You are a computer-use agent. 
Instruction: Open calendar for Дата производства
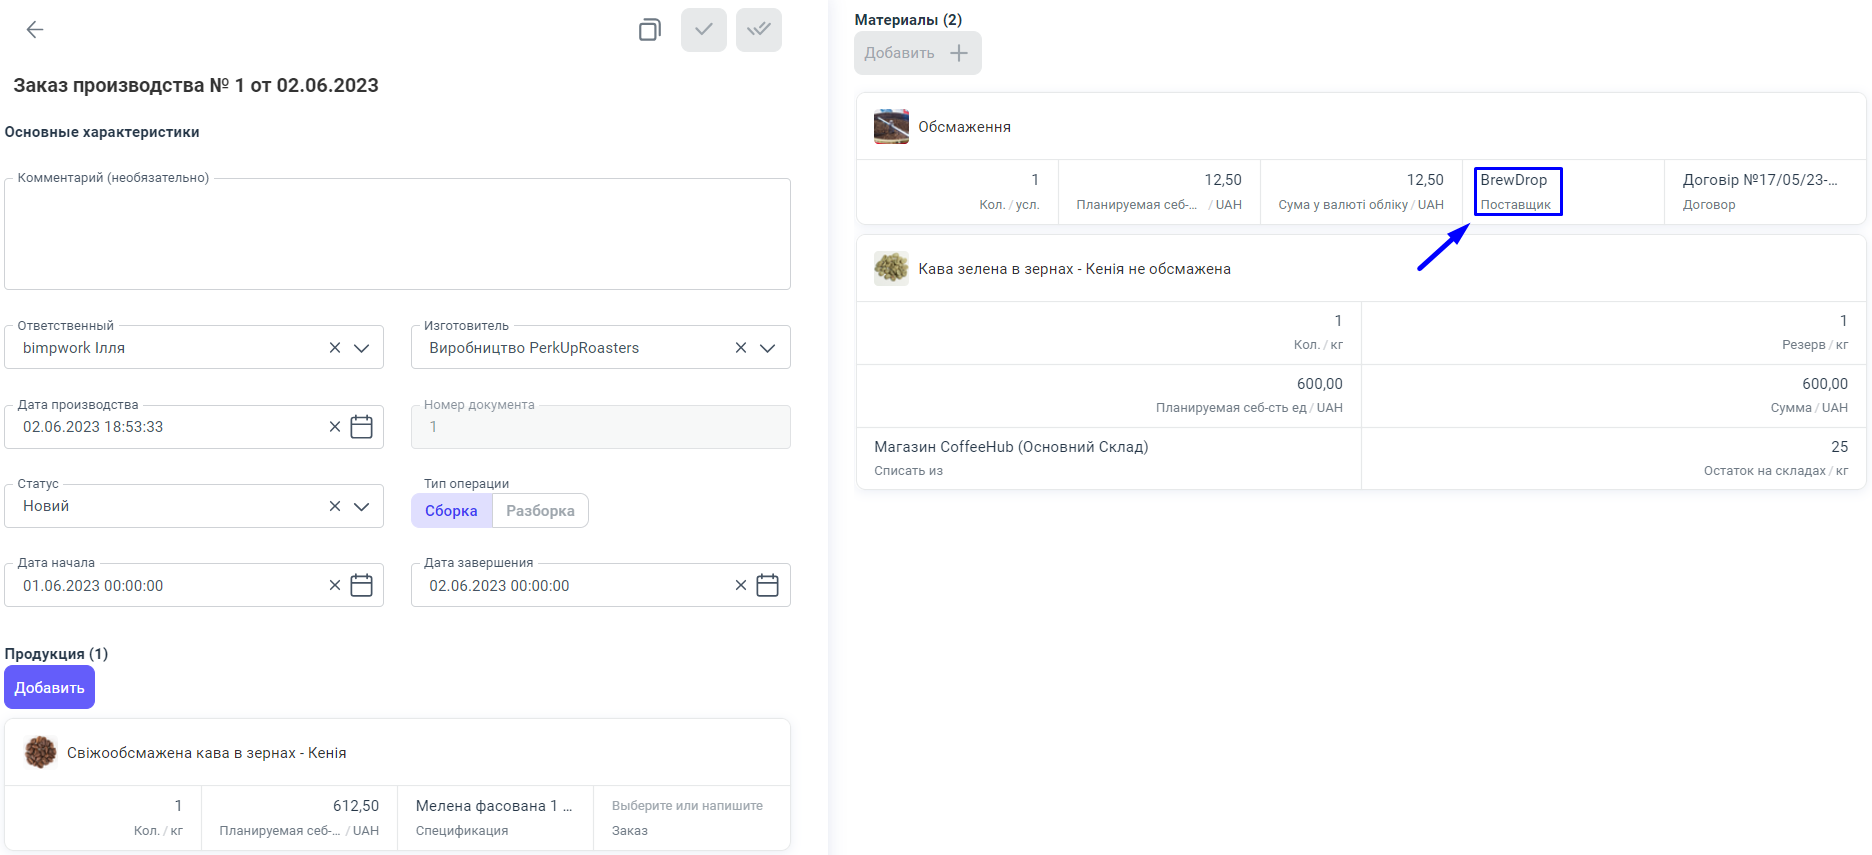point(362,427)
